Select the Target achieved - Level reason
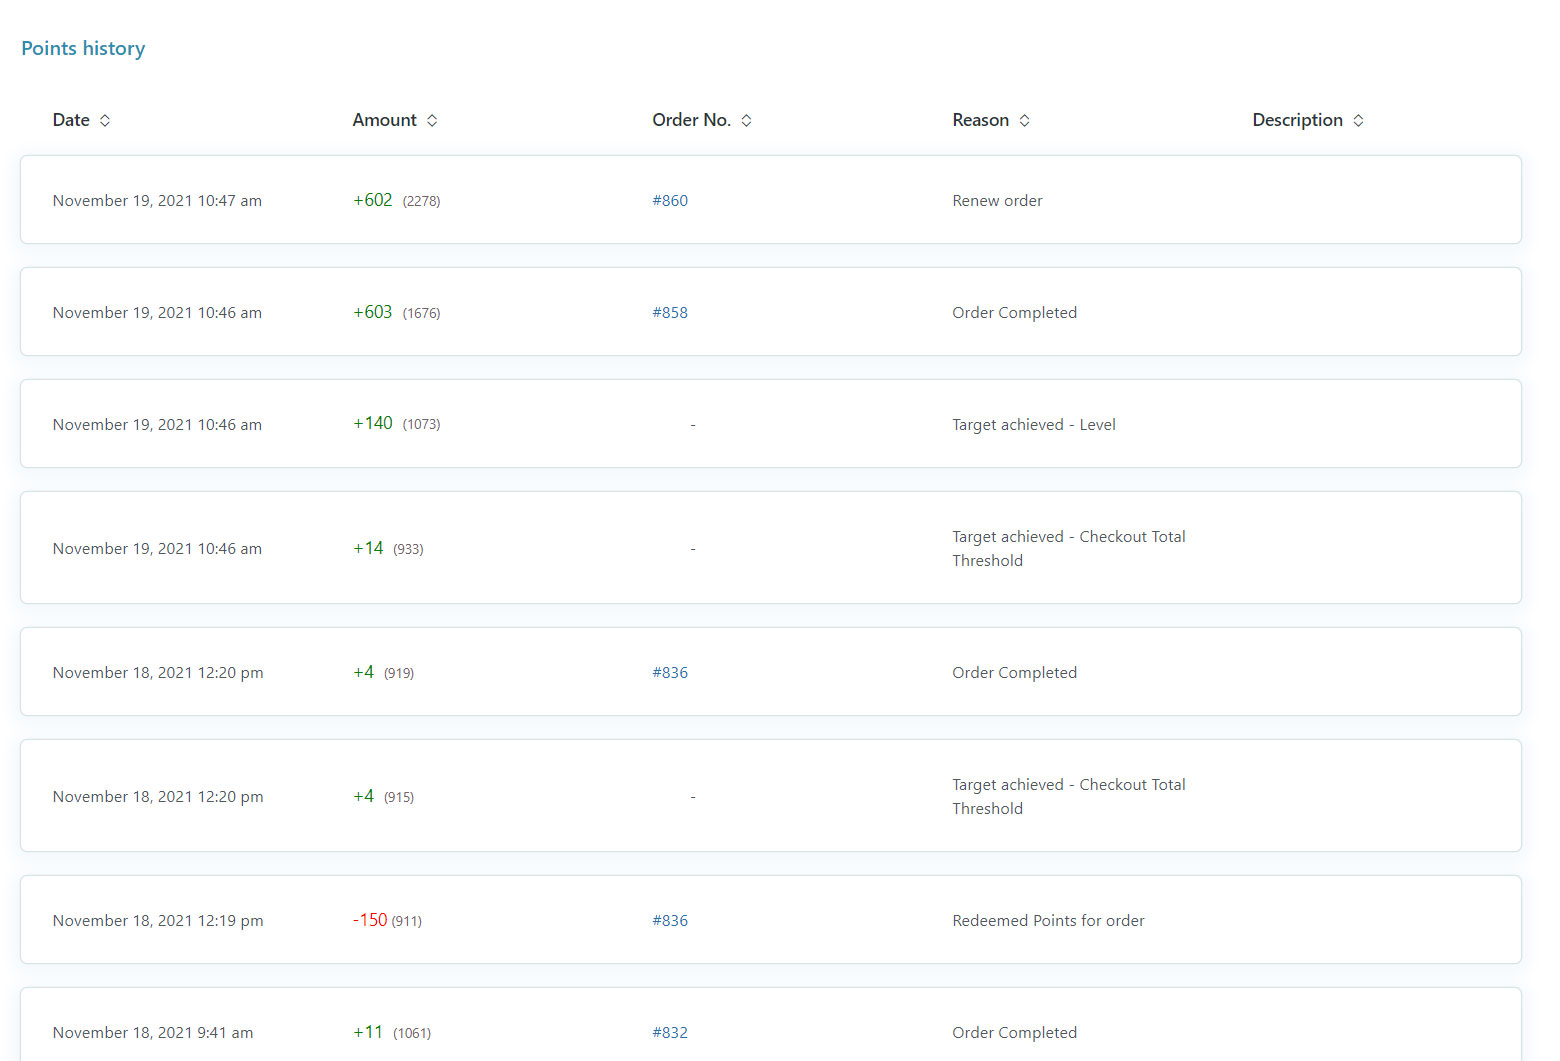This screenshot has width=1560, height=1061. click(1033, 424)
